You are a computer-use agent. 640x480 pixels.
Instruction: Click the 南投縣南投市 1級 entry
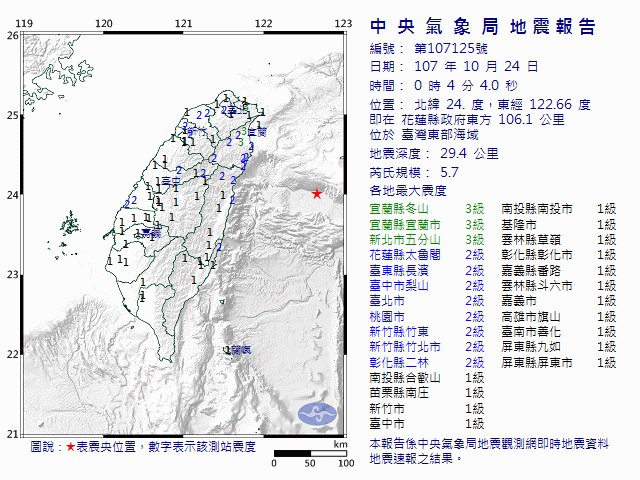558,209
